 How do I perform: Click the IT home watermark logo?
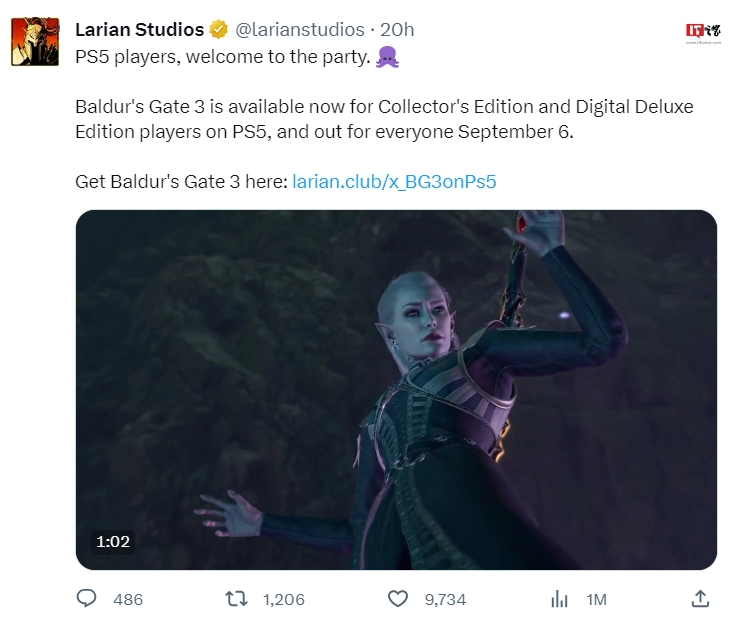tap(703, 33)
